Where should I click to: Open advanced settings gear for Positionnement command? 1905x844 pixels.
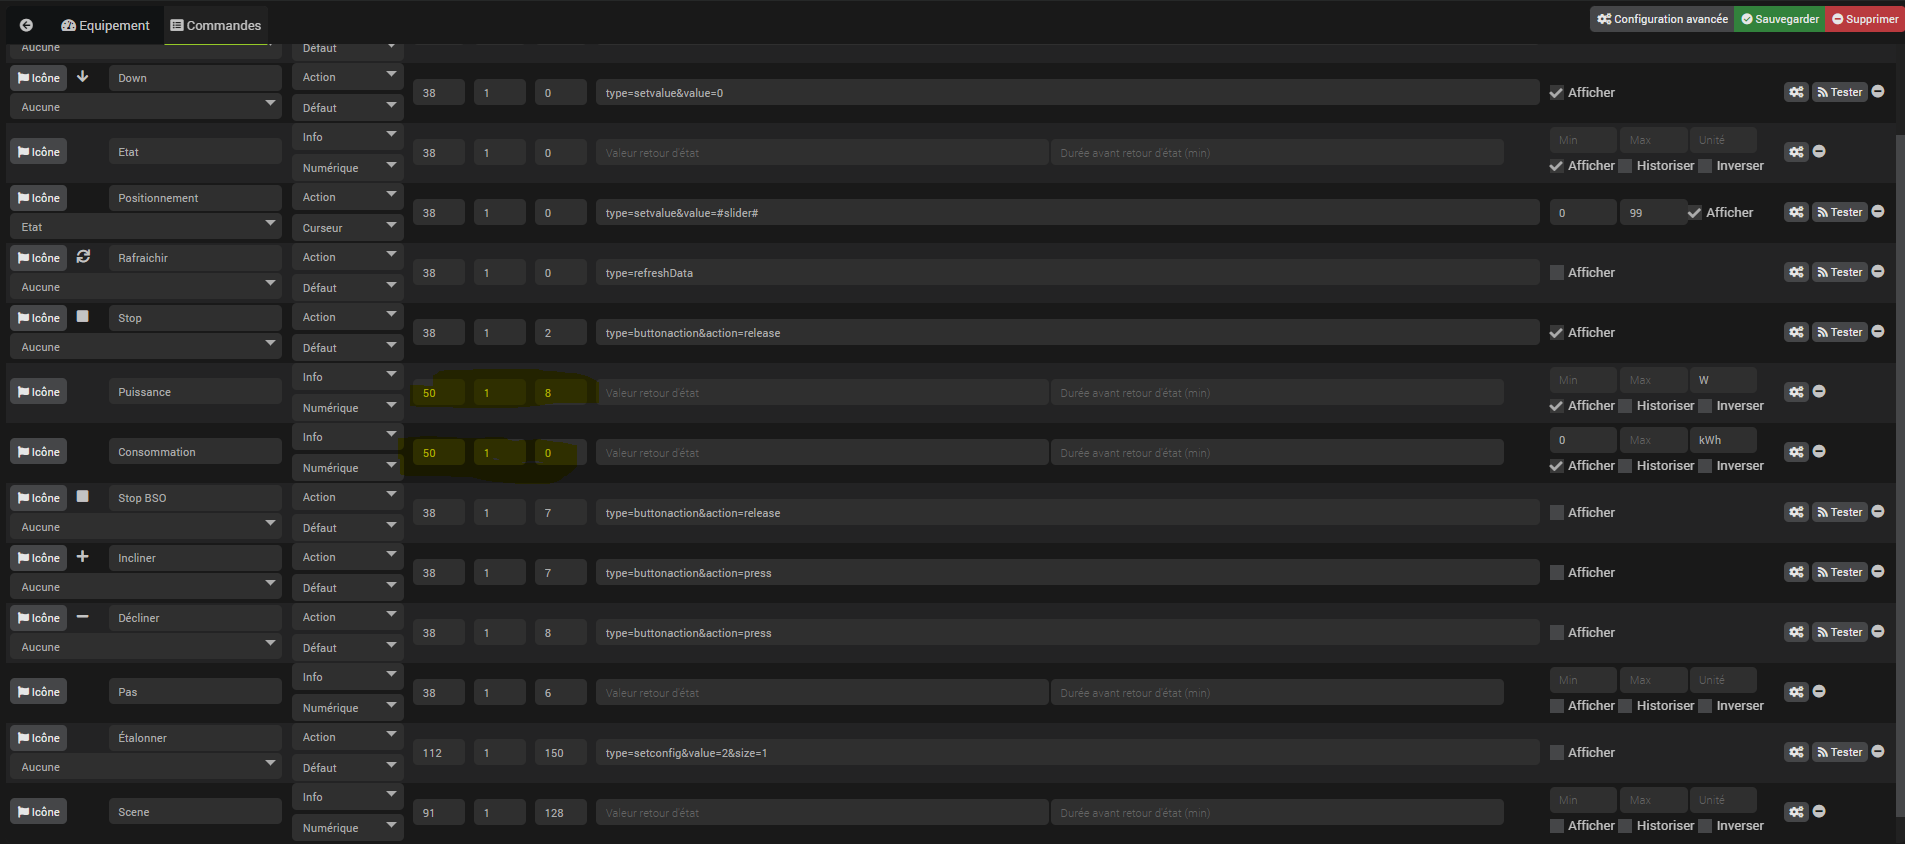coord(1797,212)
